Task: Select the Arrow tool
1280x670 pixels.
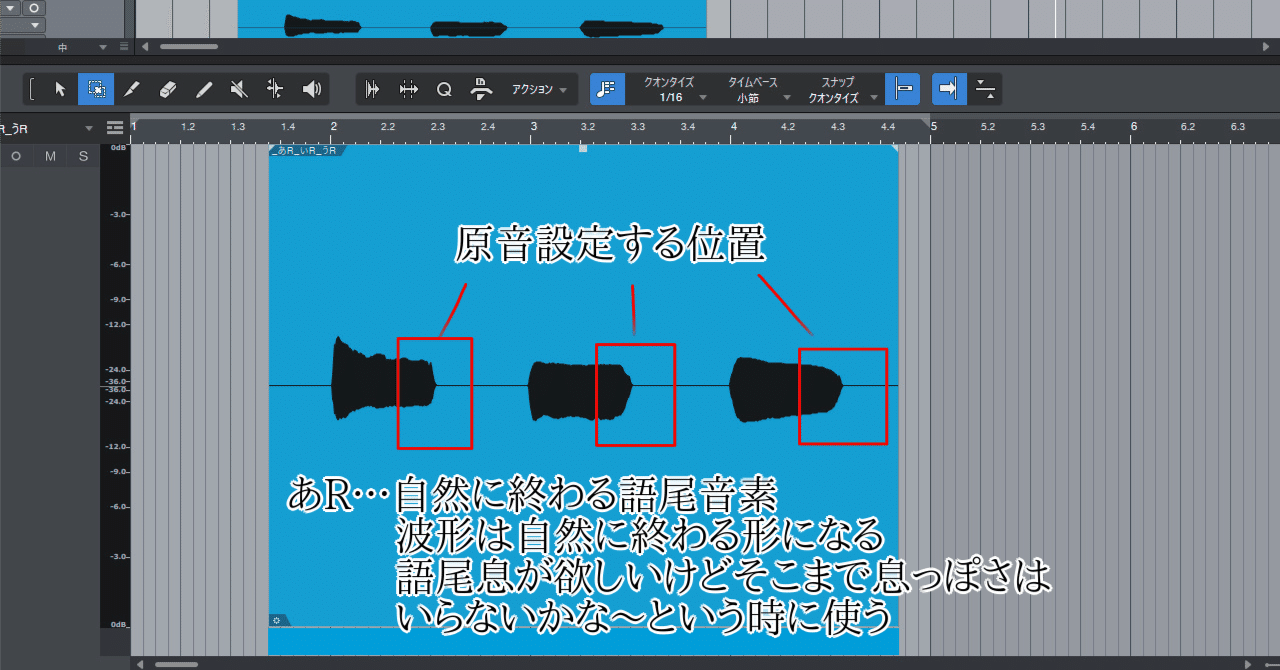Action: click(x=60, y=89)
